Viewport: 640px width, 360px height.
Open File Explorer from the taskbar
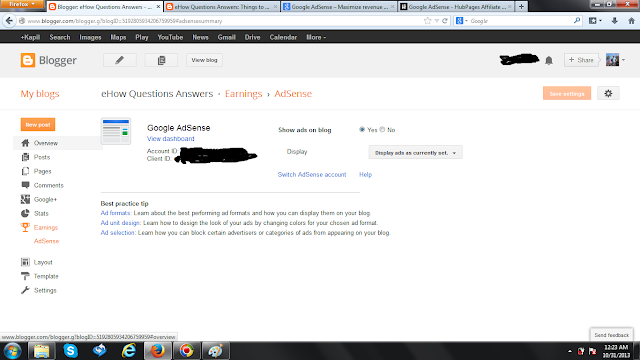coord(41,351)
